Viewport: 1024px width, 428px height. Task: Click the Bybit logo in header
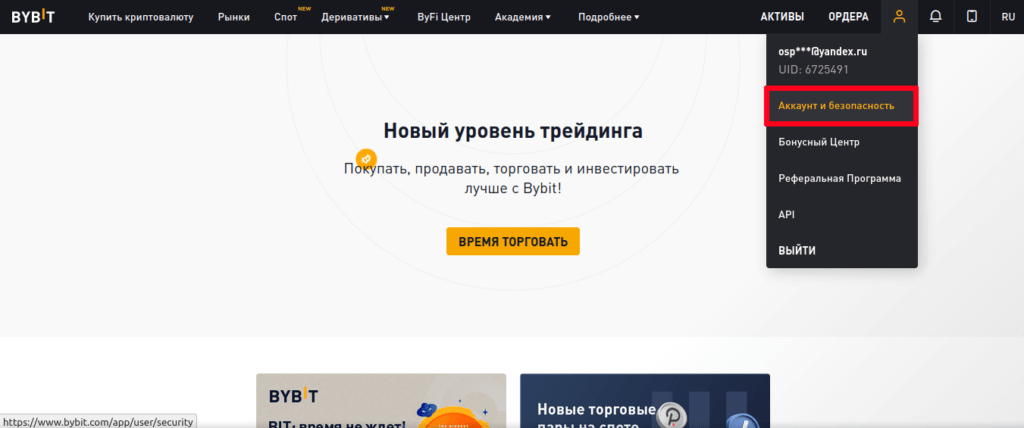pyautogui.click(x=34, y=17)
